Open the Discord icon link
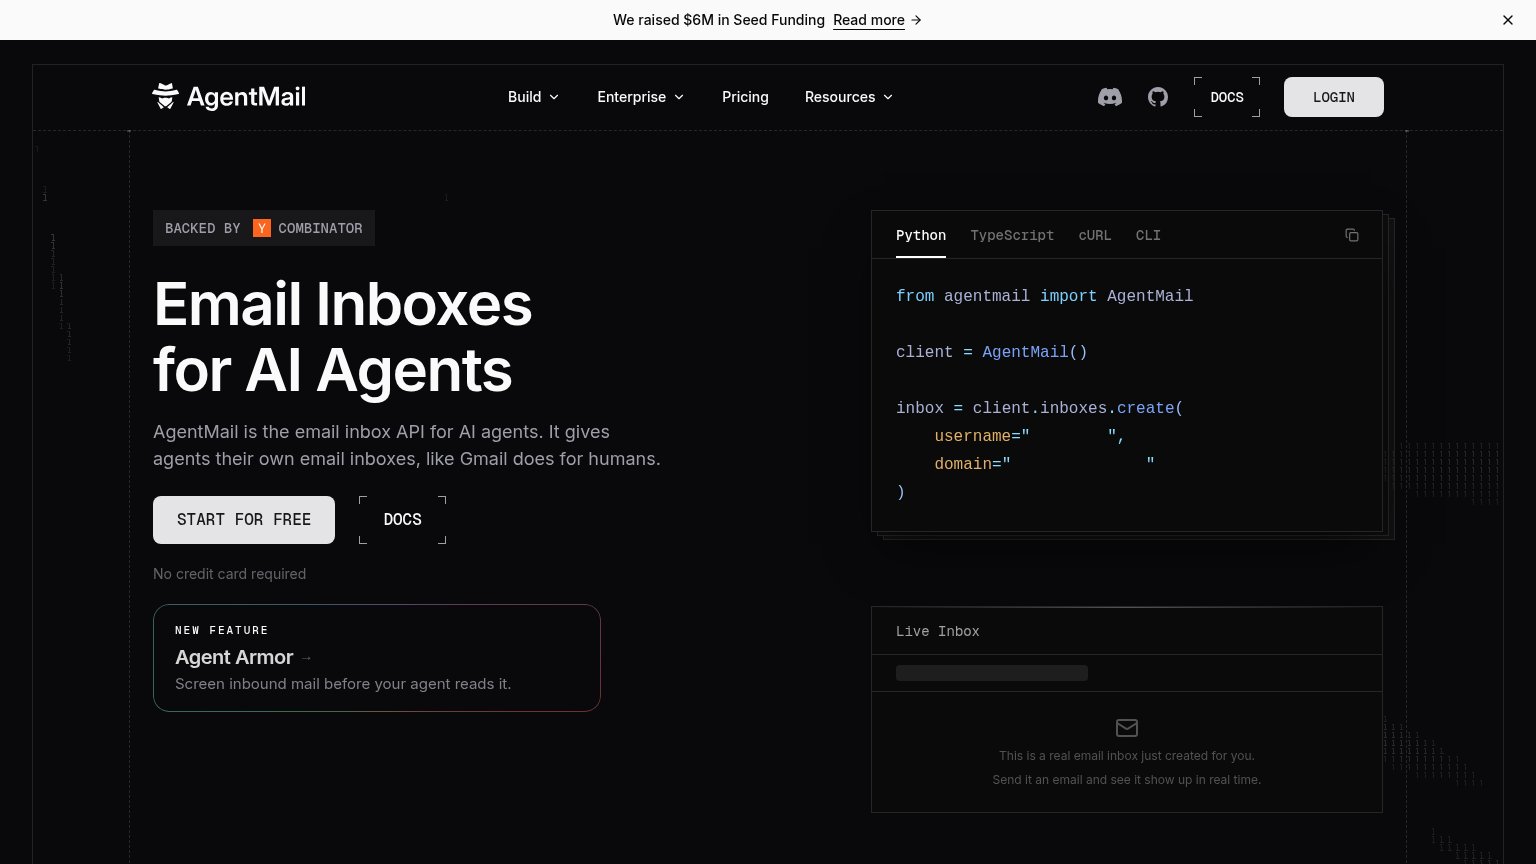The height and width of the screenshot is (864, 1536). [x=1110, y=97]
